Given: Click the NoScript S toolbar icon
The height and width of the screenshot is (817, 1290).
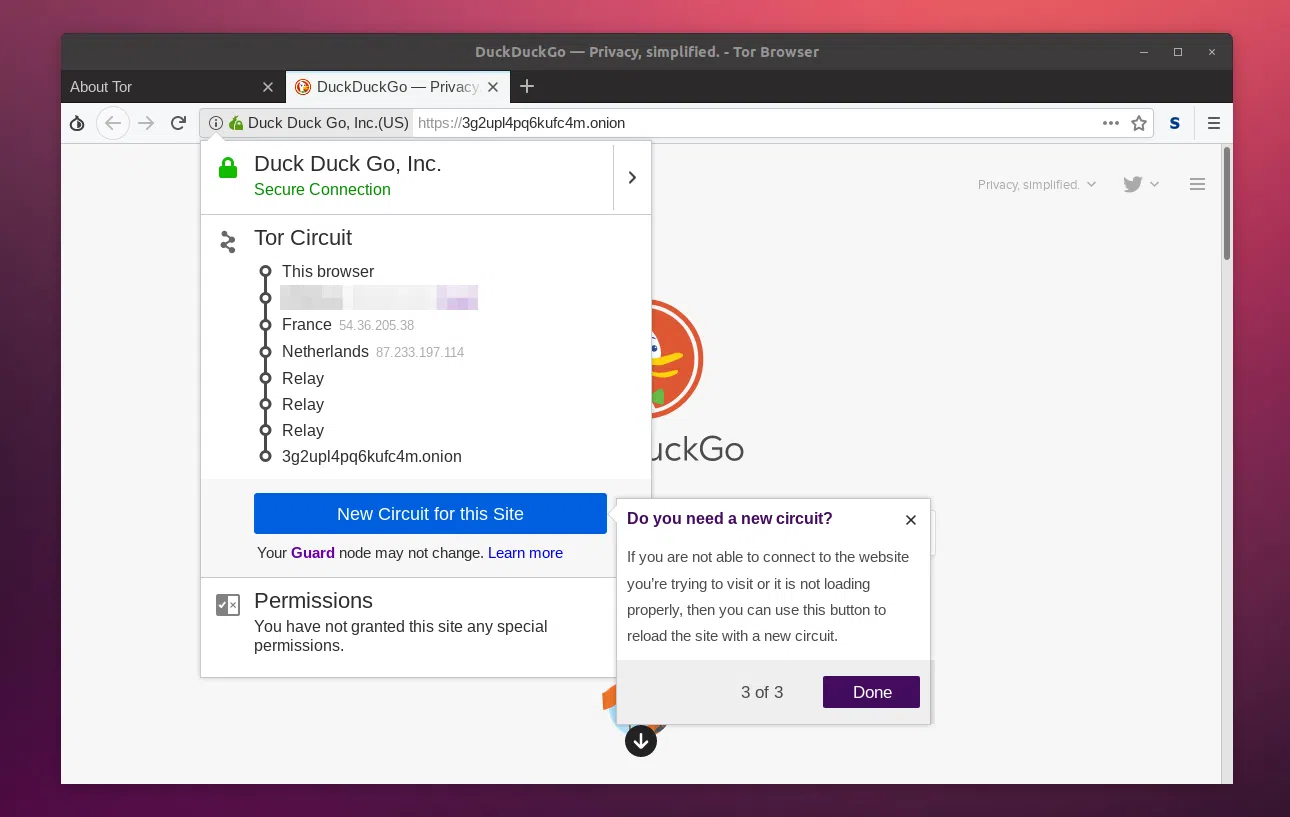Looking at the screenshot, I should tap(1175, 123).
